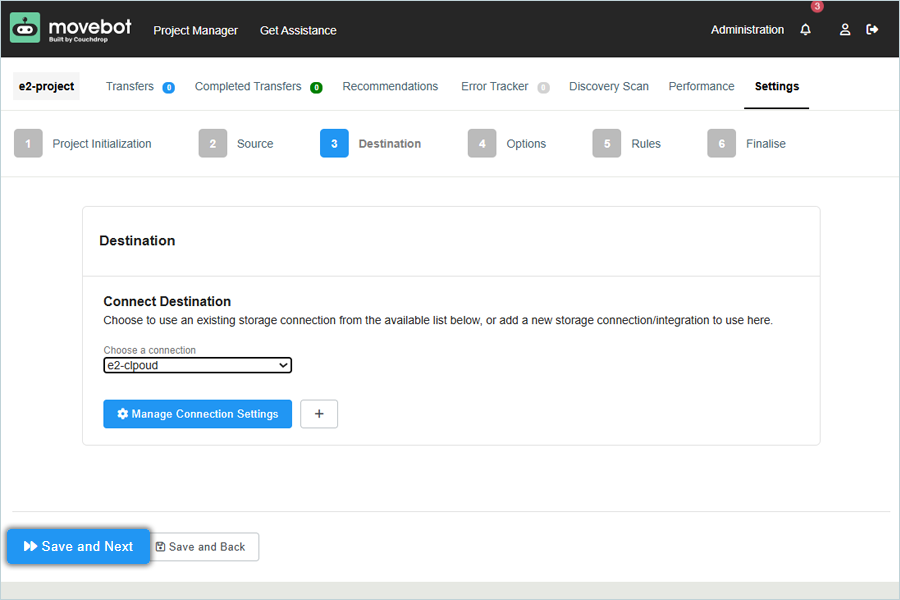
Task: Open the user account profile icon
Action: point(845,30)
